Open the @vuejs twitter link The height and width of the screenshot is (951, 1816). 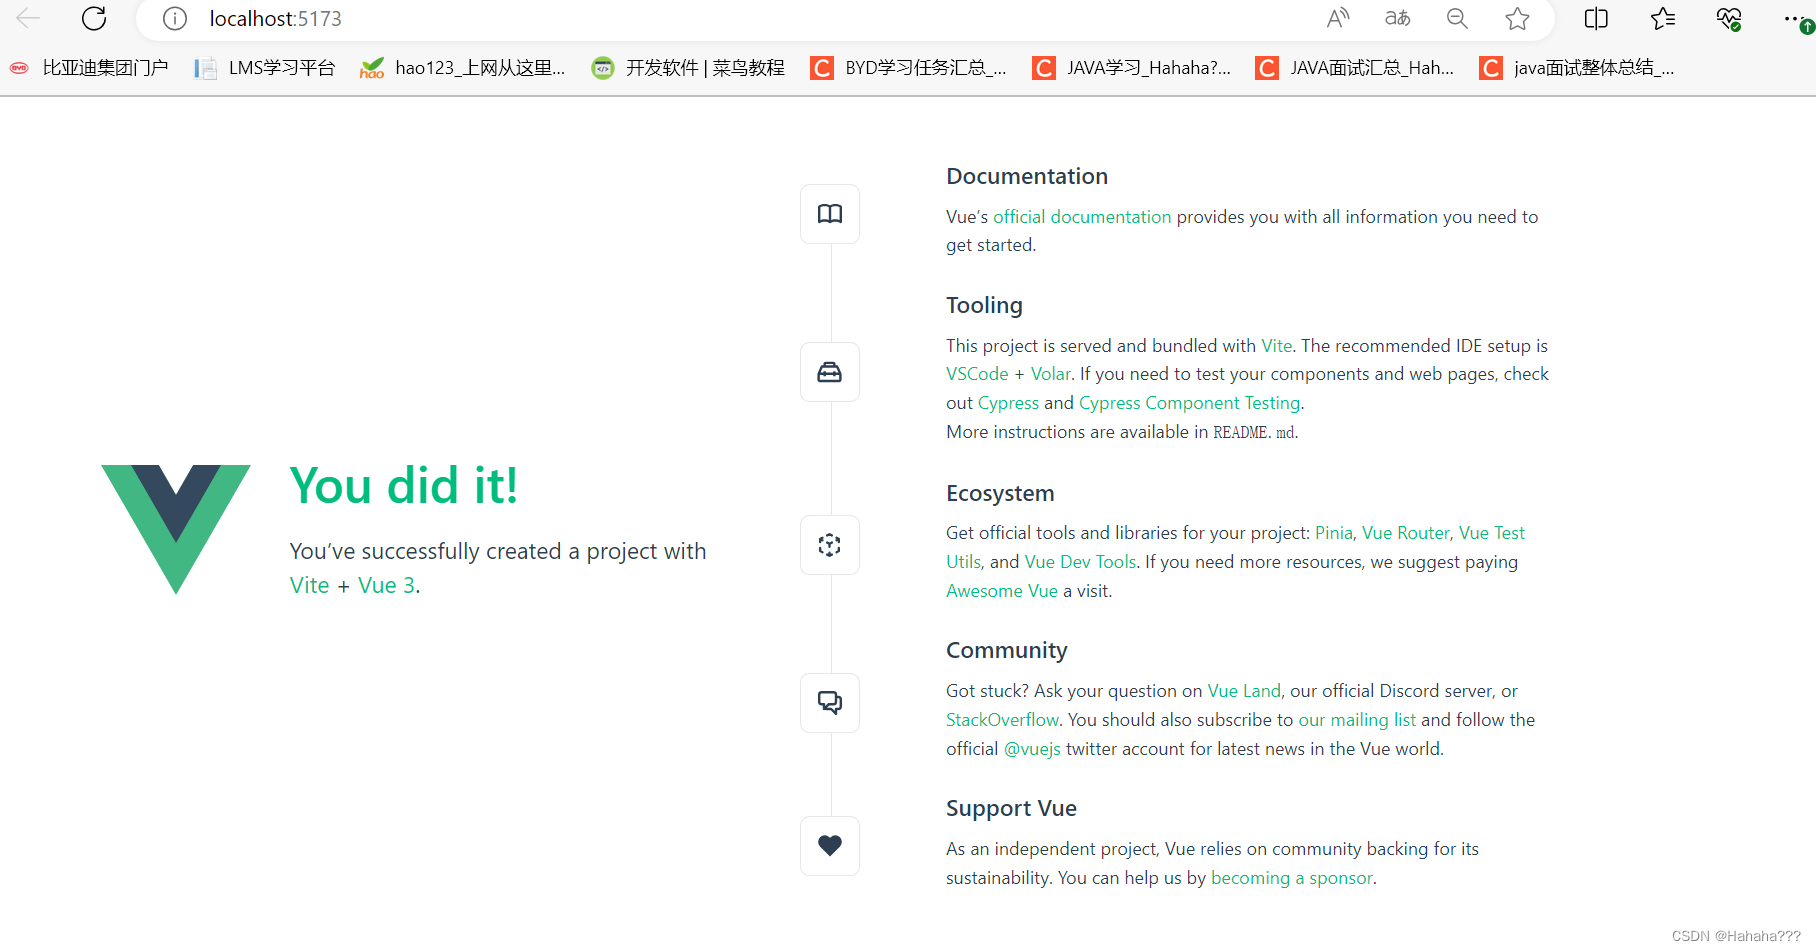tap(1032, 749)
